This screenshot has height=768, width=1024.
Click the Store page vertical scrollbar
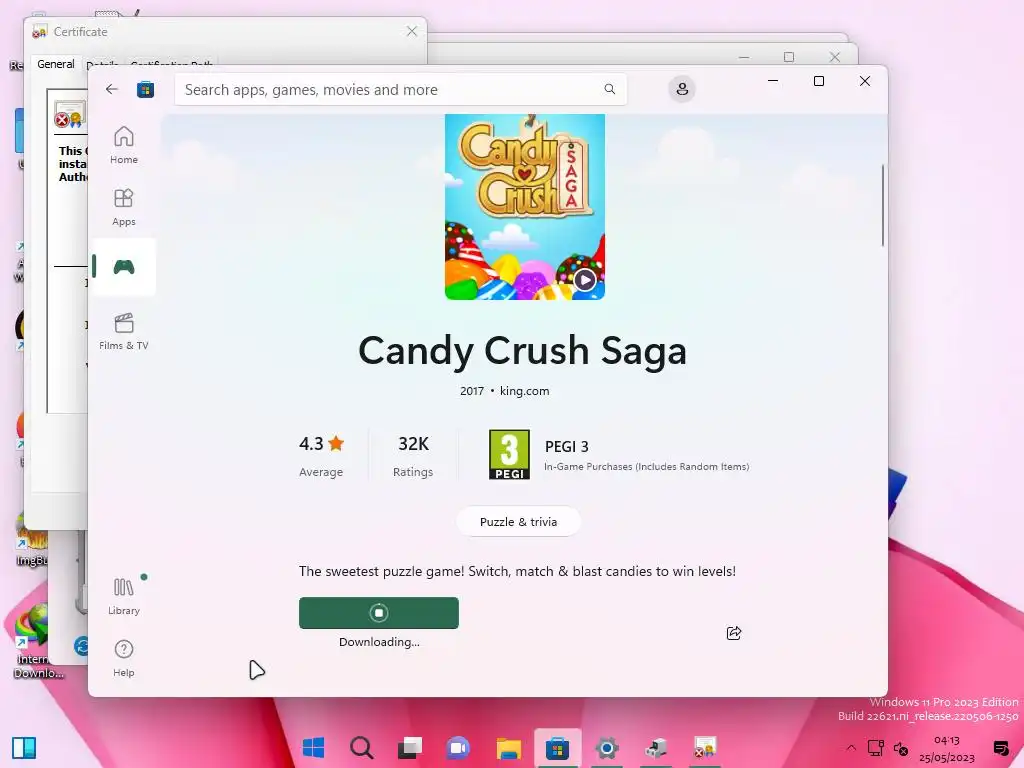point(882,206)
